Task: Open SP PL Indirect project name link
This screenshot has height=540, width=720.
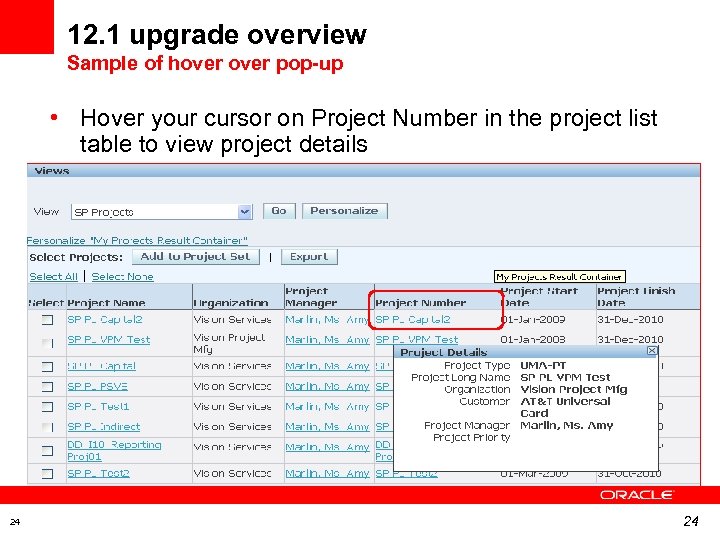Action: 104,427
